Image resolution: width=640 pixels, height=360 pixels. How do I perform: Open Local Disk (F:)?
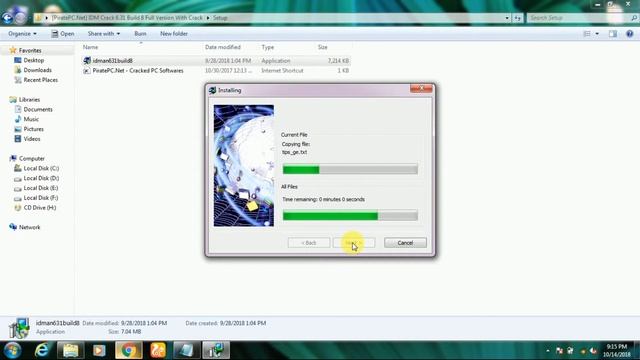click(x=41, y=198)
